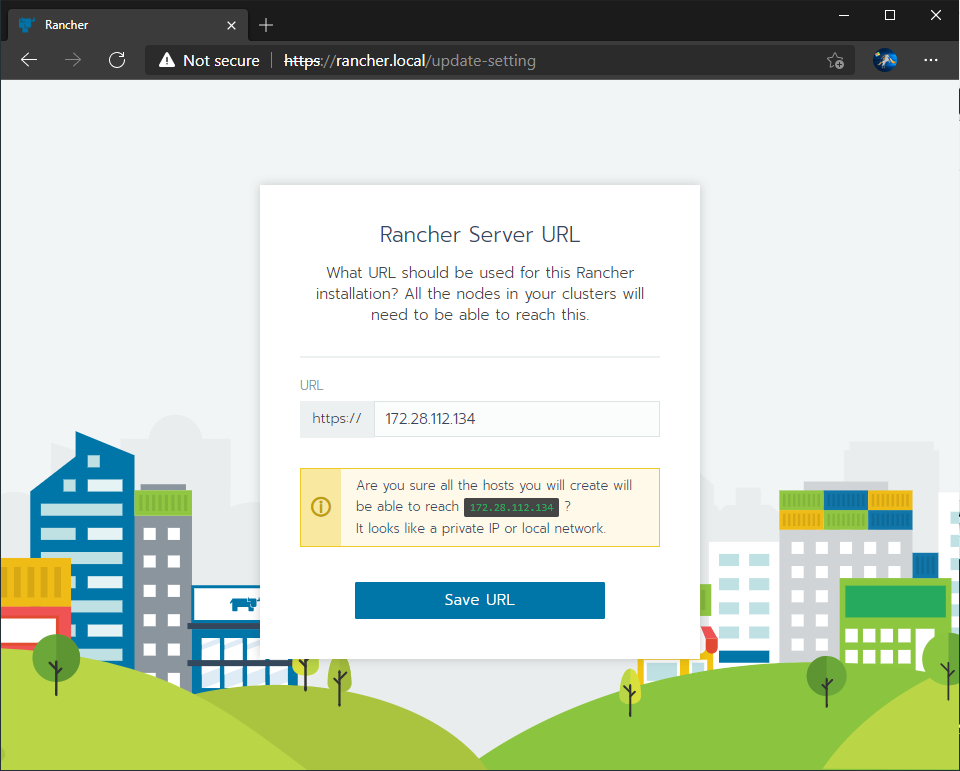Click the Save URL button
960x771 pixels.
tap(479, 600)
